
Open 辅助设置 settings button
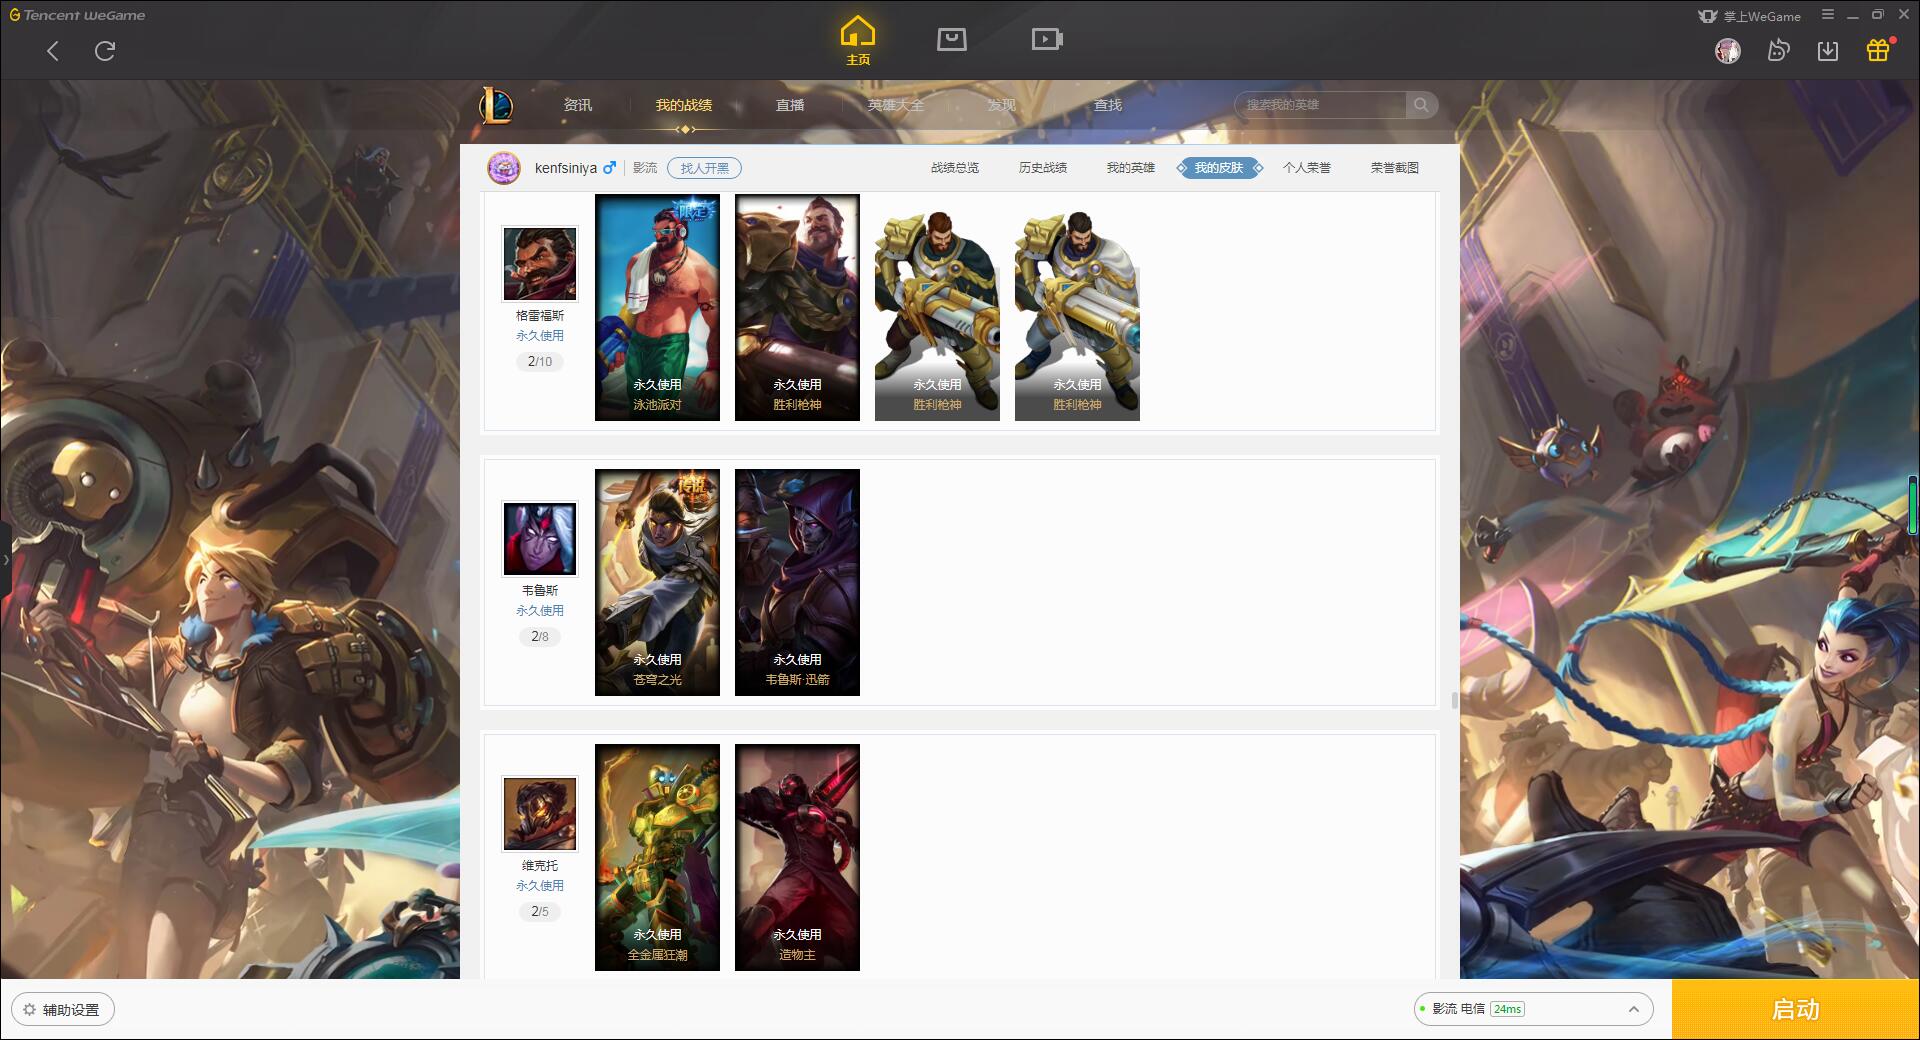pyautogui.click(x=63, y=1010)
